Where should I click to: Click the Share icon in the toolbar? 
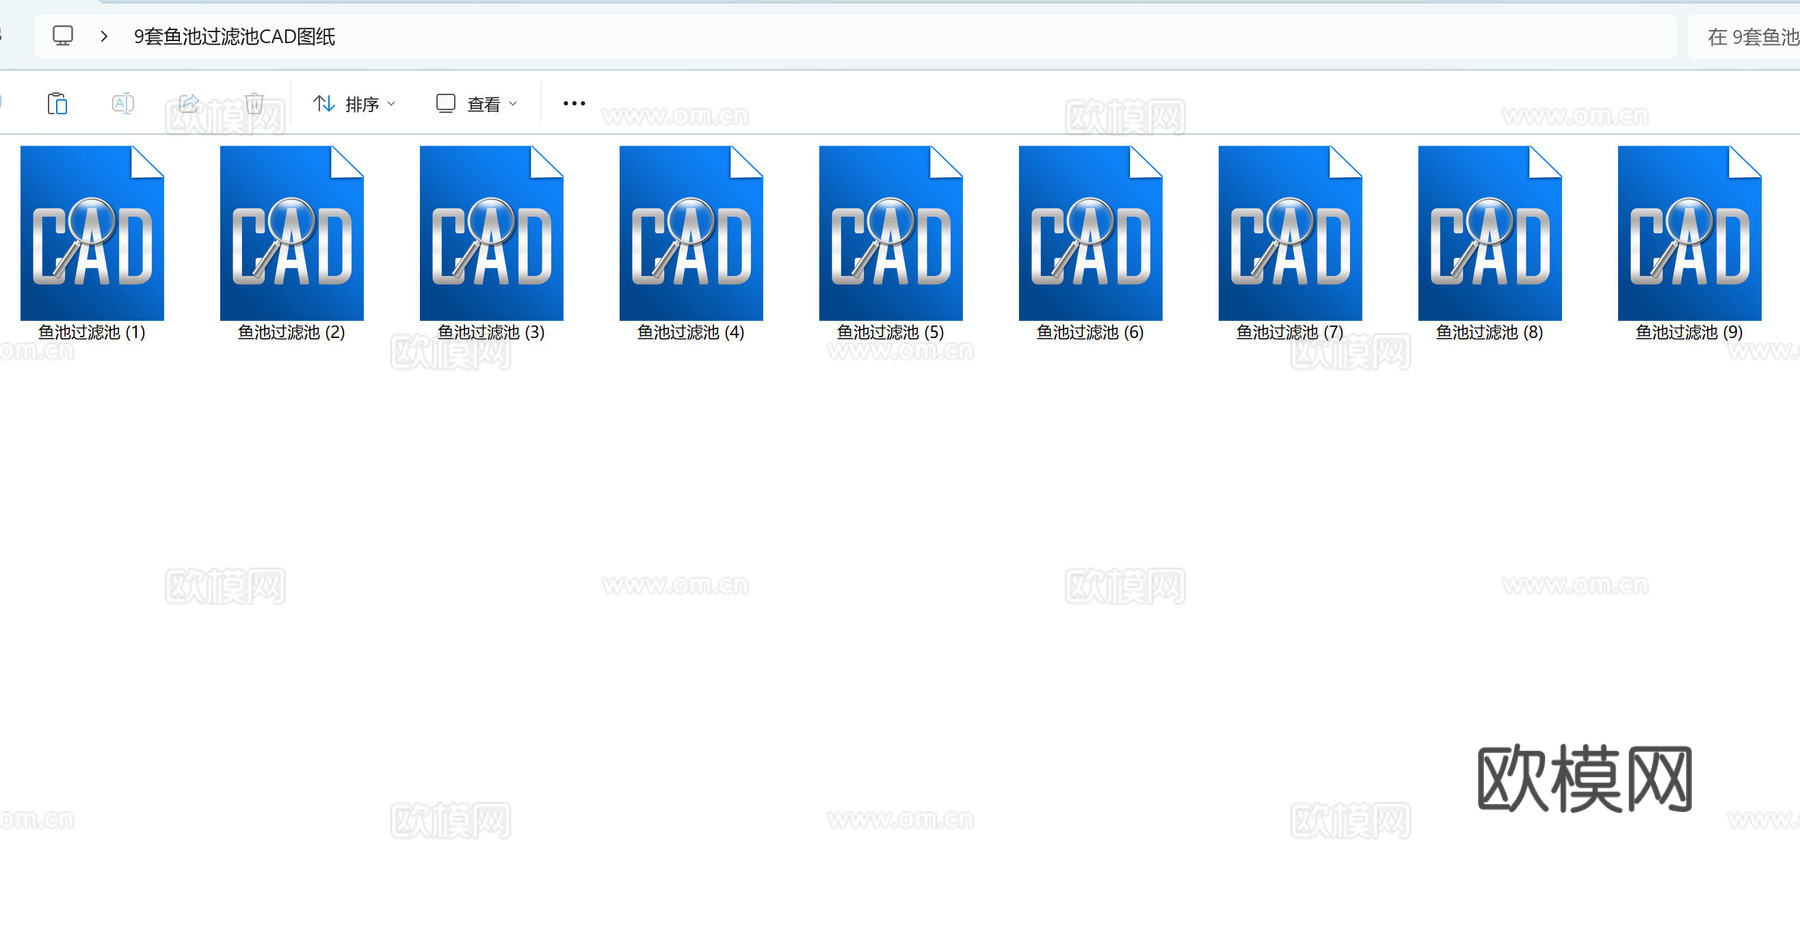tap(189, 103)
